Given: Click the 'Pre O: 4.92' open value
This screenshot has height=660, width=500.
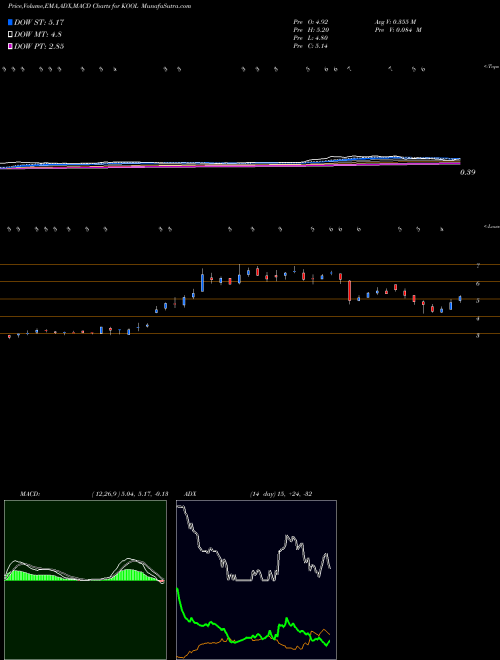Looking at the screenshot, I should [x=311, y=21].
